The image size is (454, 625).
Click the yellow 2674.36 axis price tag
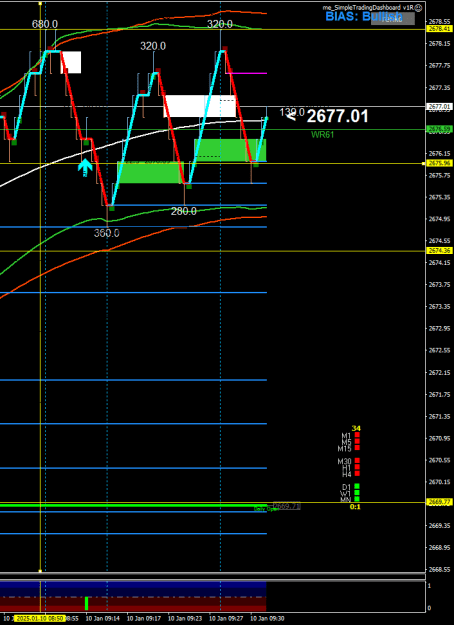tap(438, 250)
